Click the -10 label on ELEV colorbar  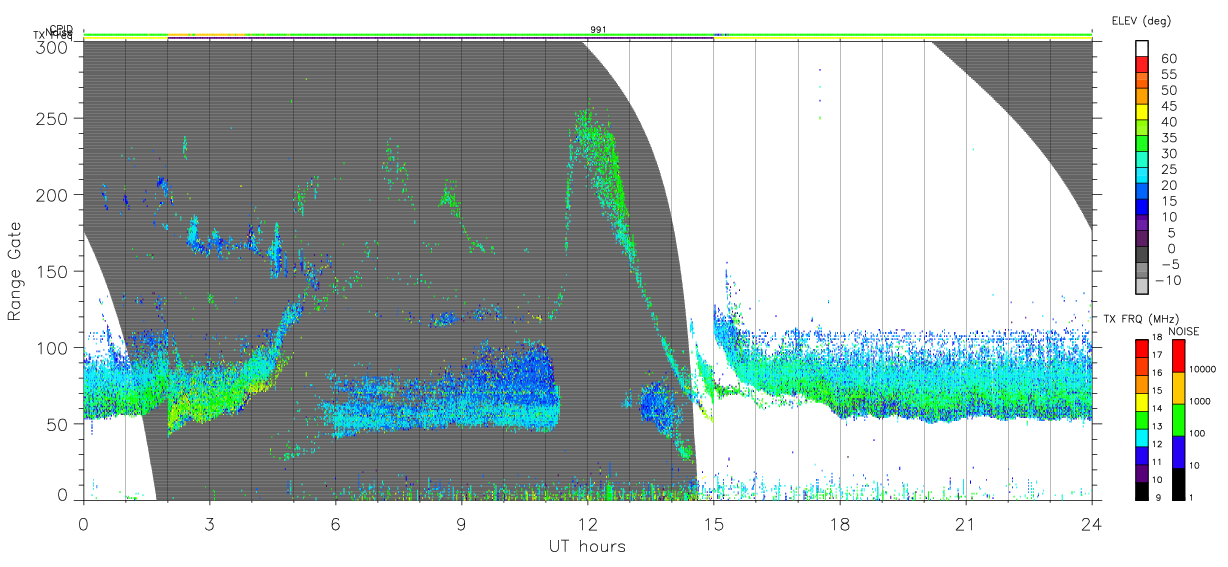1171,281
